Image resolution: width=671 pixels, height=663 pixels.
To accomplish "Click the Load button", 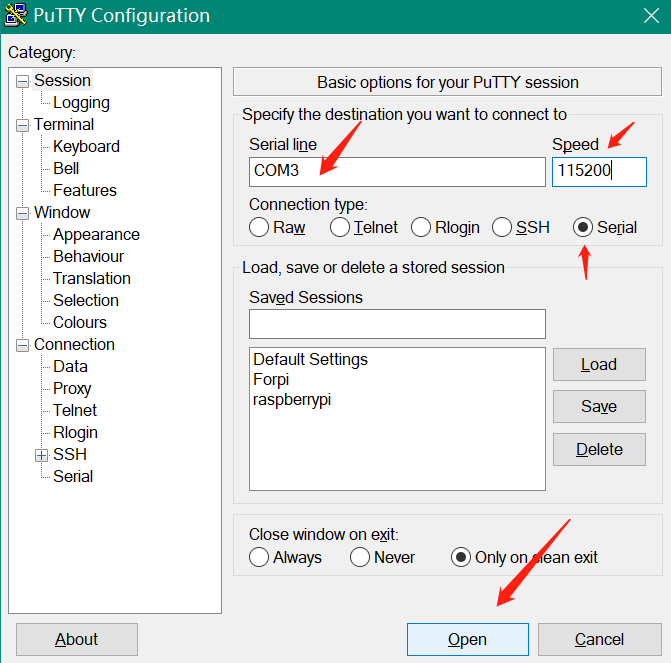I will 599,364.
